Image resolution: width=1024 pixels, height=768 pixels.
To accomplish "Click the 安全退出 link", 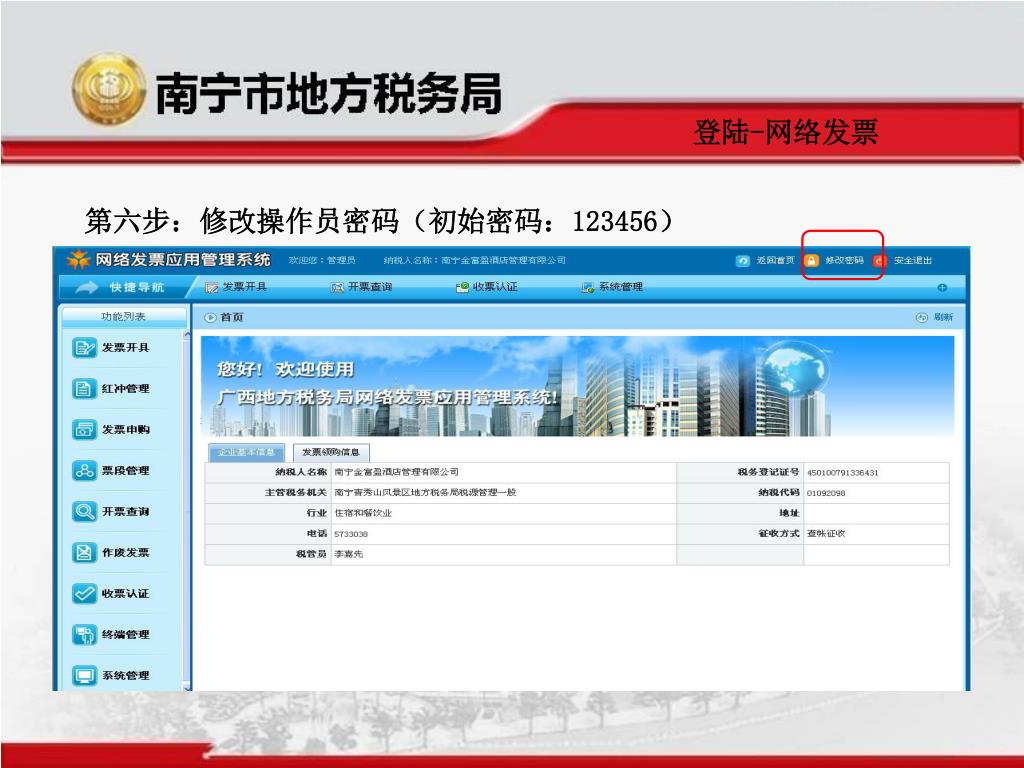I will tap(913, 261).
